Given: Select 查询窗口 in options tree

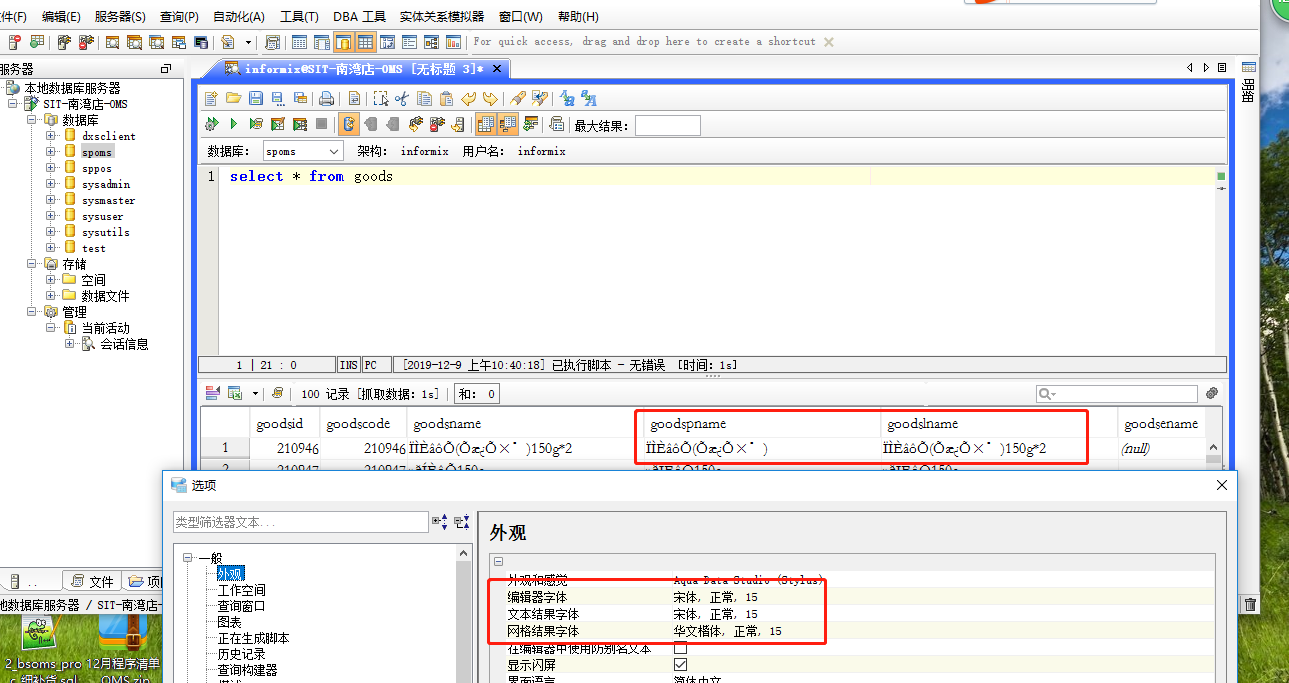Looking at the screenshot, I should click(242, 606).
